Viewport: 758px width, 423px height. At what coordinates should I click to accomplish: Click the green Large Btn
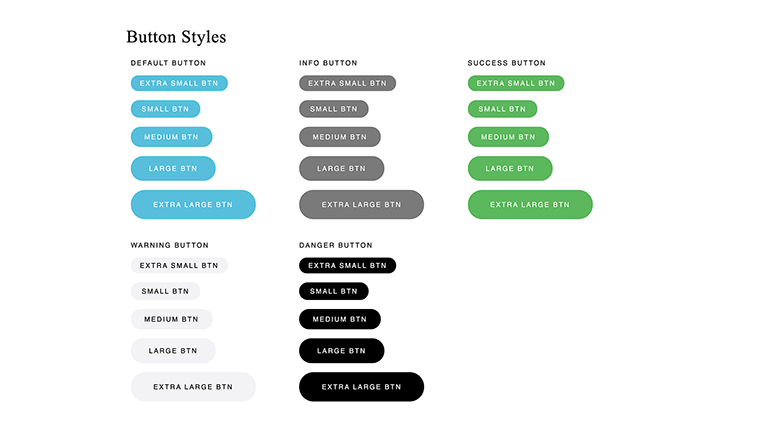pyautogui.click(x=510, y=168)
